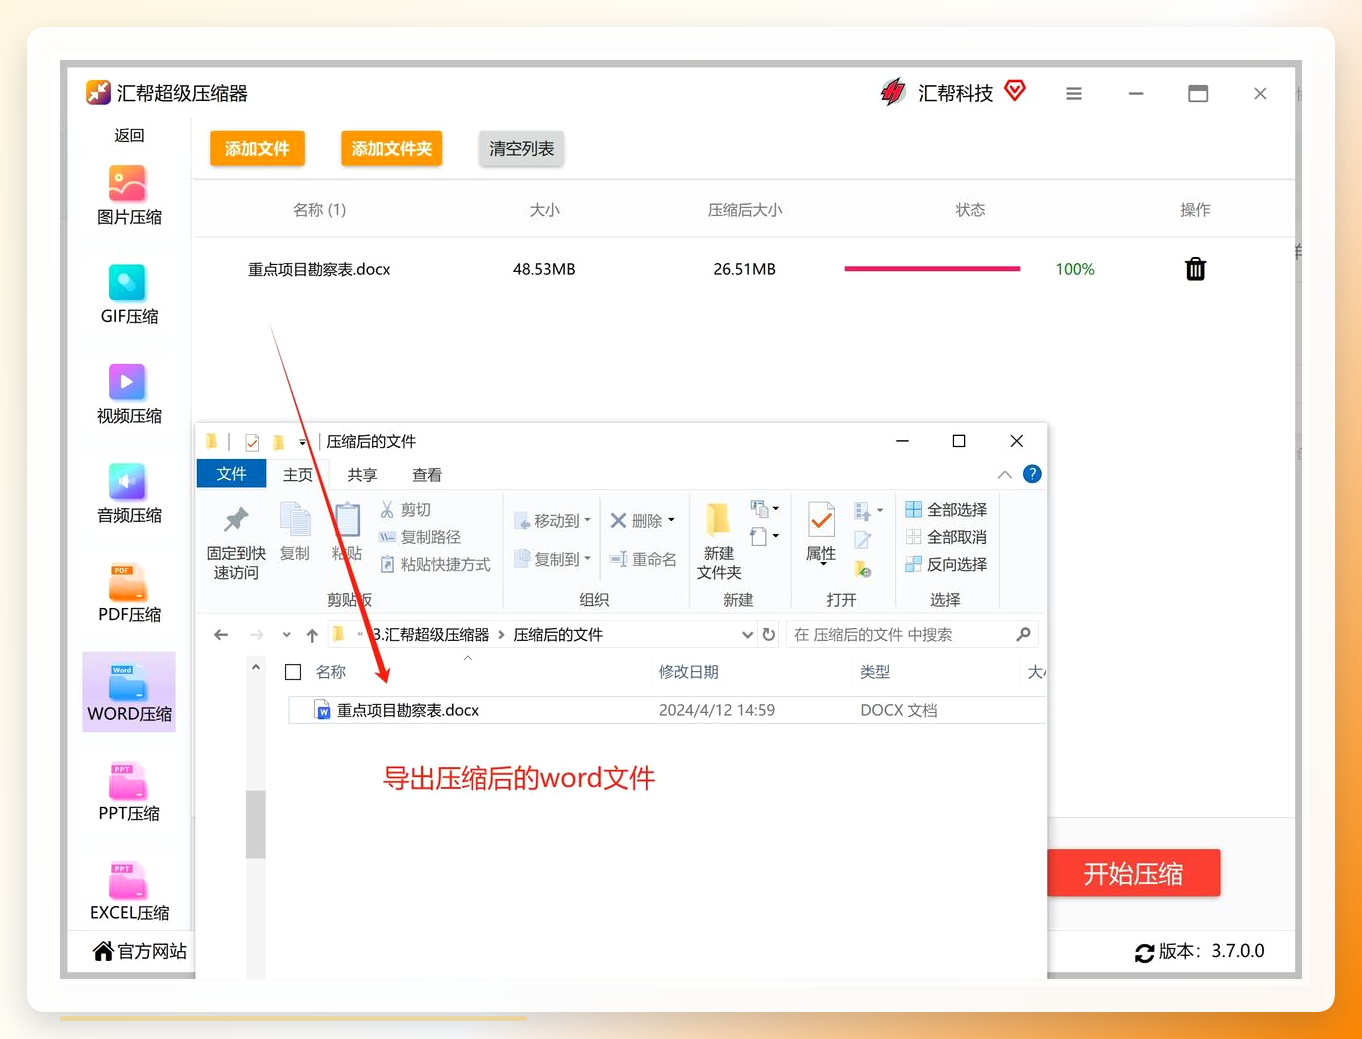Click the 官方网站 home icon link
Image resolution: width=1362 pixels, height=1039 pixels.
point(140,951)
